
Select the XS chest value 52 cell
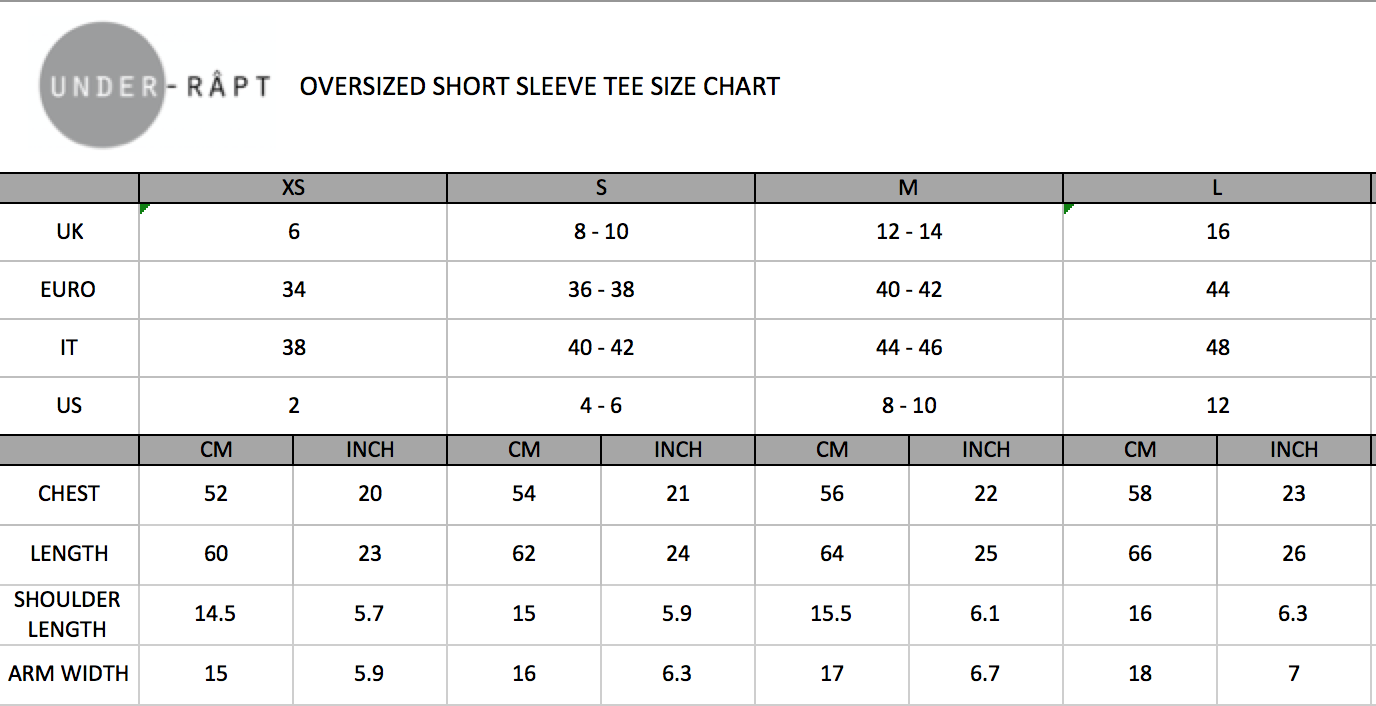pos(216,494)
